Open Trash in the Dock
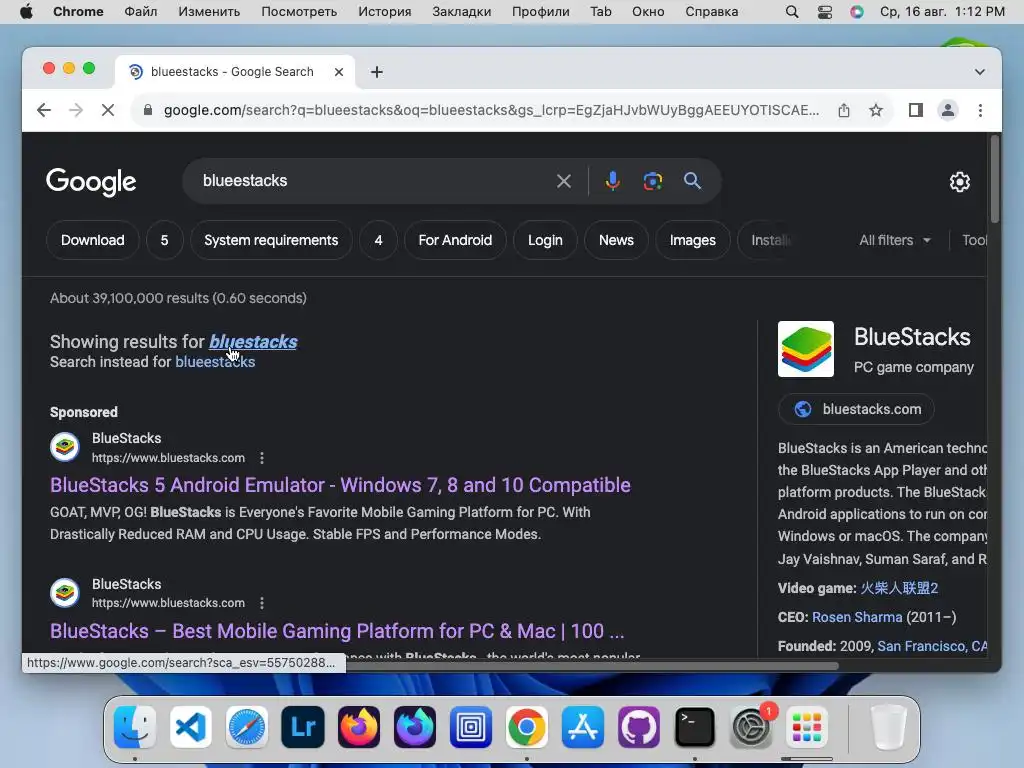Image resolution: width=1024 pixels, height=768 pixels. point(888,727)
